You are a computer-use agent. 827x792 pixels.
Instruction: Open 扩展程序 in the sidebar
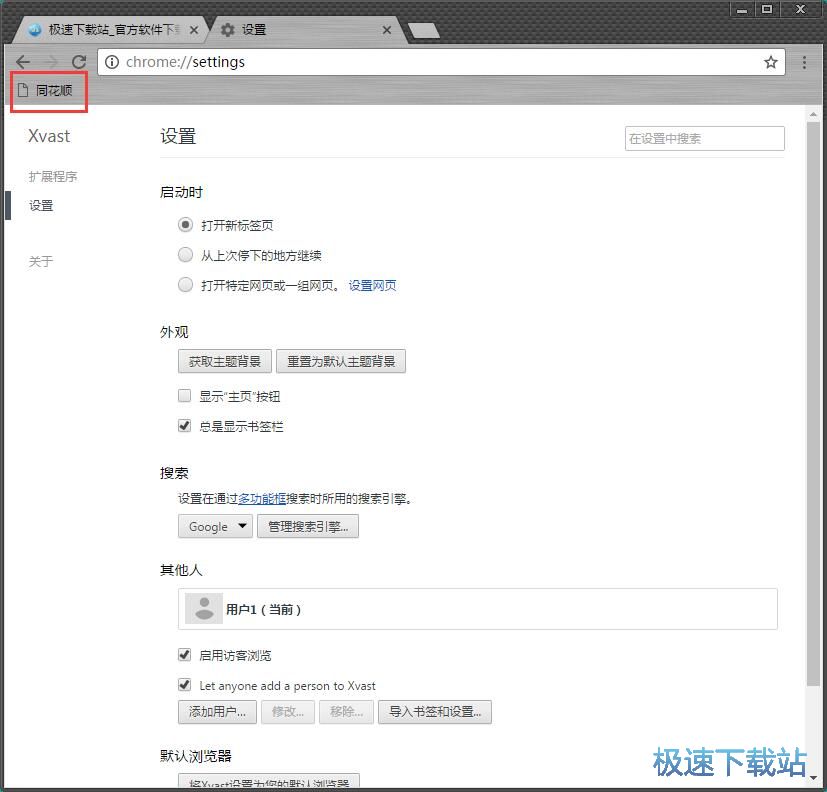pyautogui.click(x=53, y=177)
